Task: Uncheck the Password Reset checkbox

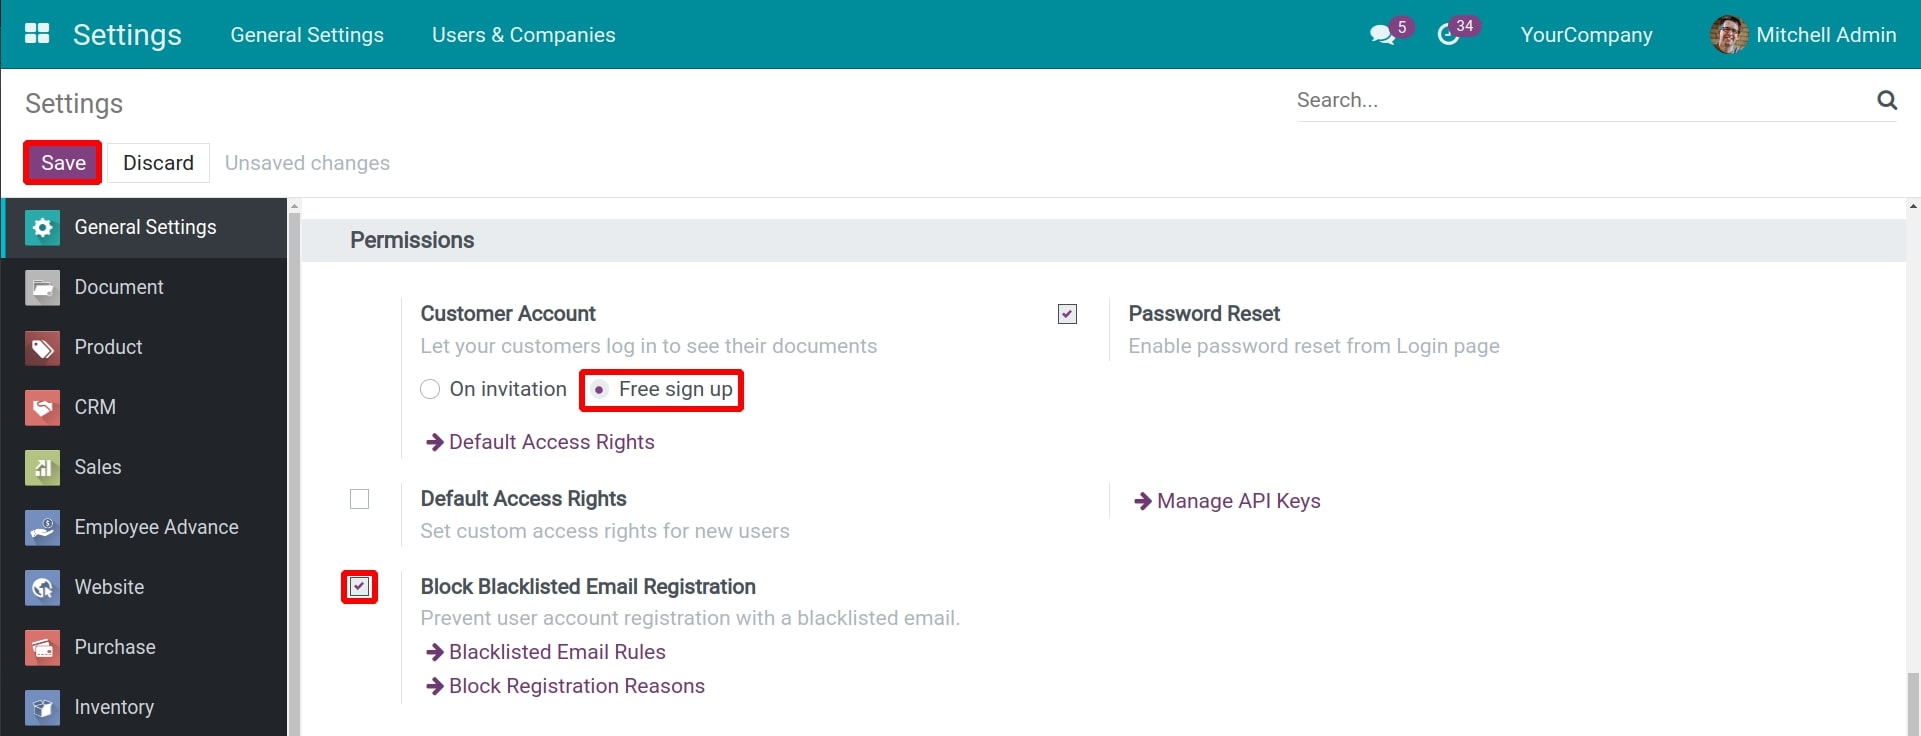Action: point(1067,314)
